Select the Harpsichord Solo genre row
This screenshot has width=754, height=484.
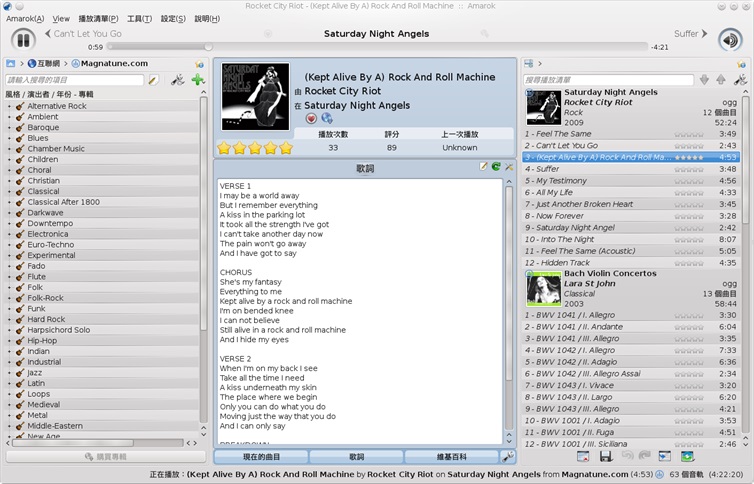point(102,330)
